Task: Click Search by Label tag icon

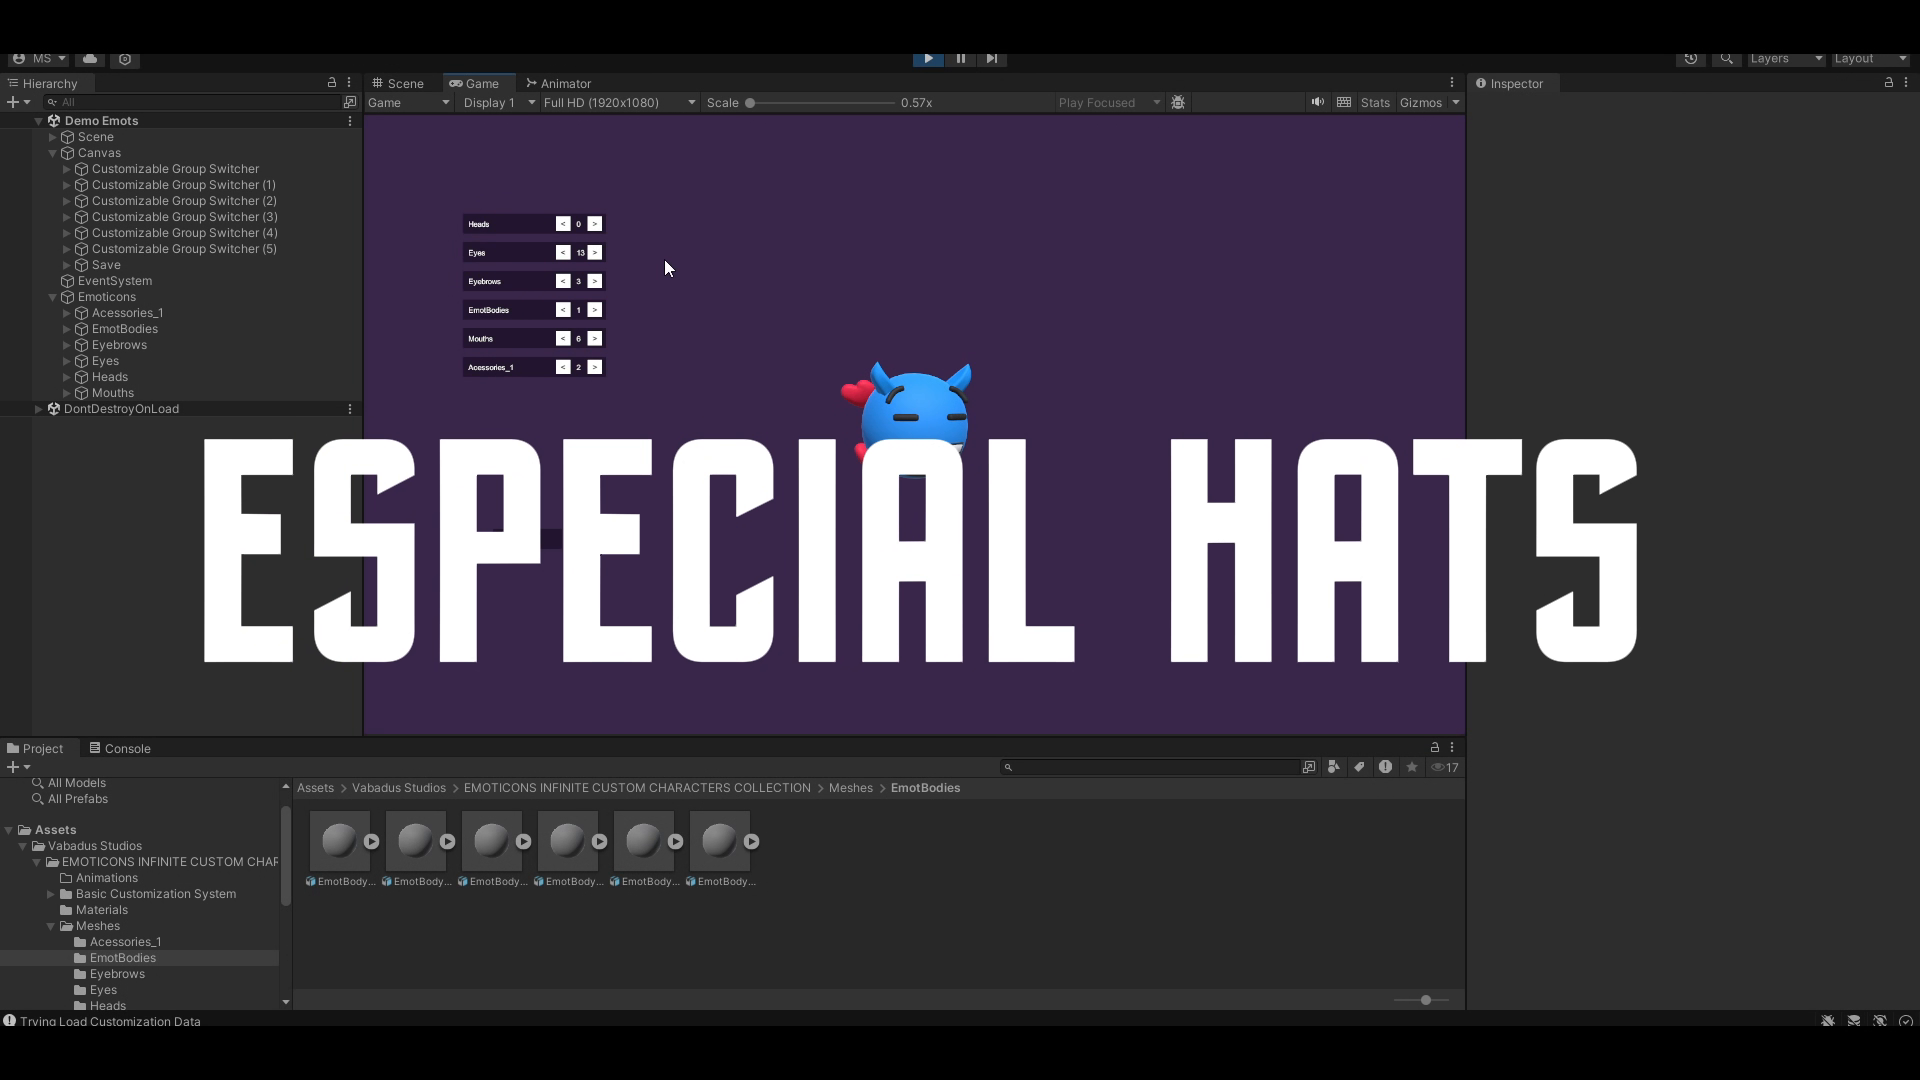Action: [1360, 767]
